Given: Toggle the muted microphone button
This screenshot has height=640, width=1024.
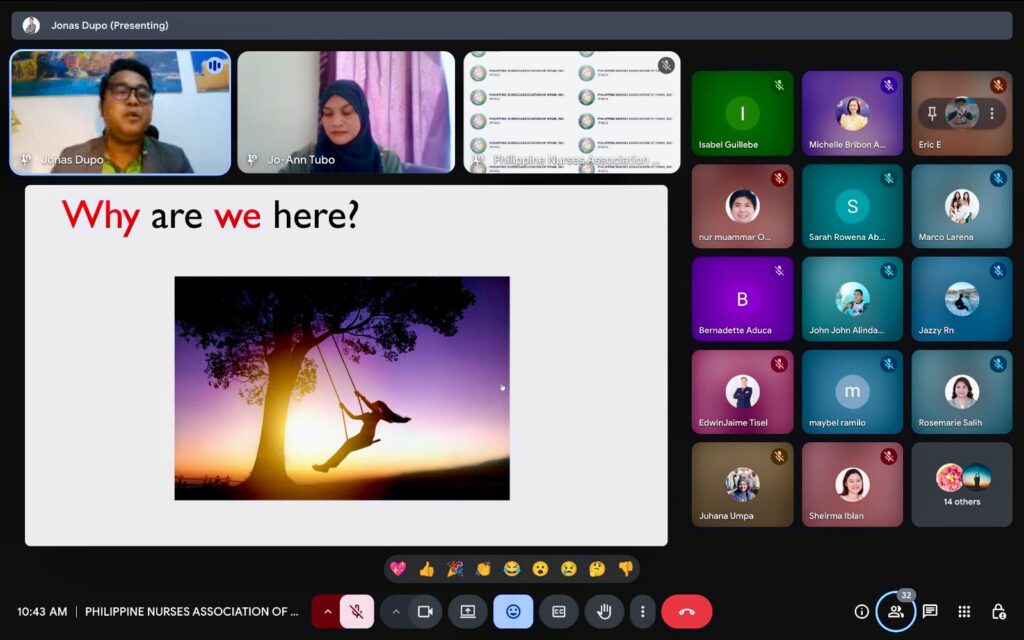Looking at the screenshot, I should (356, 611).
